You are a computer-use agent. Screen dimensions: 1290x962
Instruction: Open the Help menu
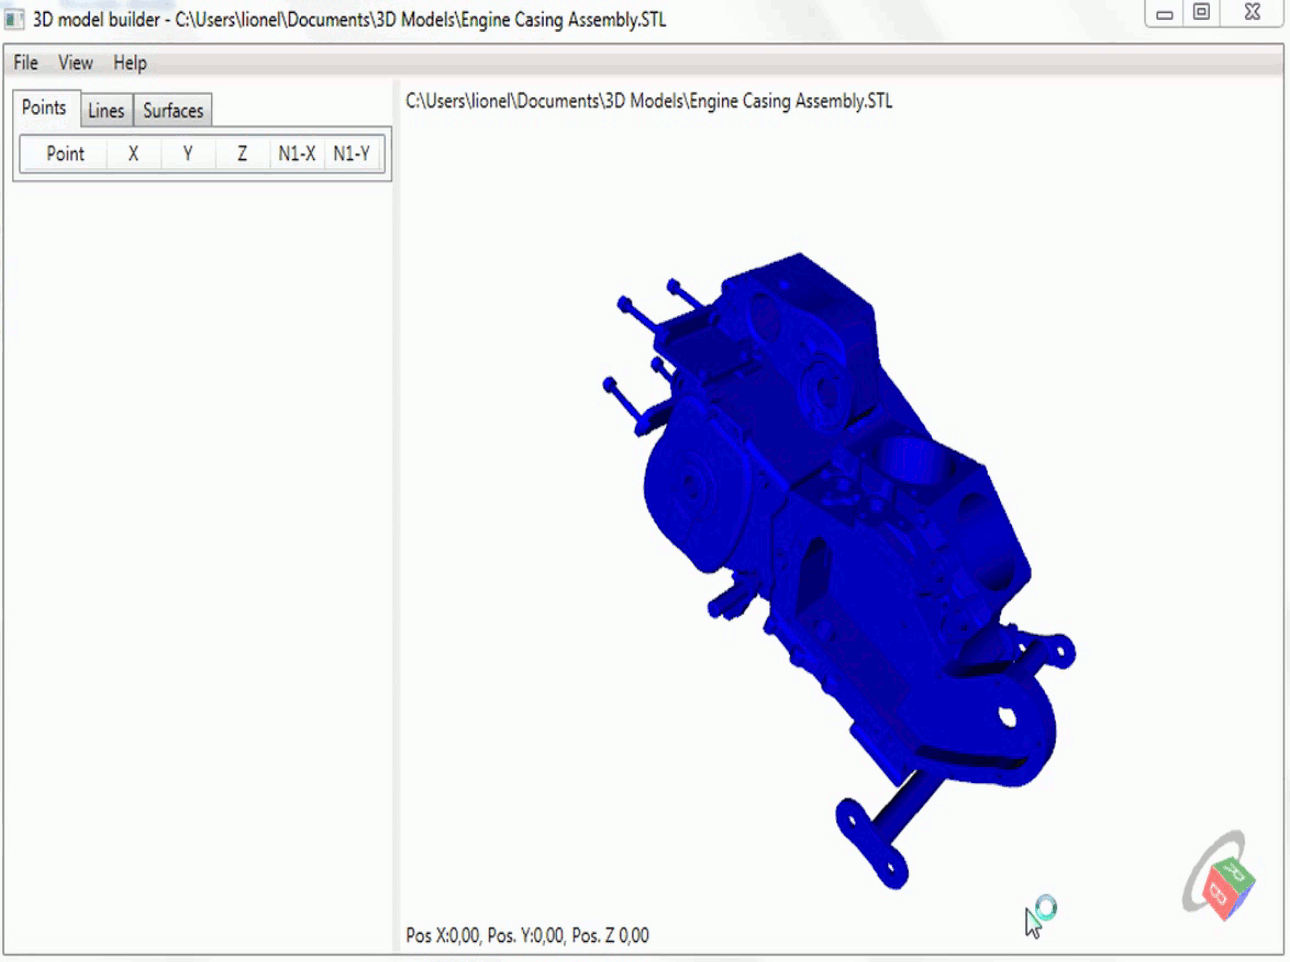click(x=130, y=63)
